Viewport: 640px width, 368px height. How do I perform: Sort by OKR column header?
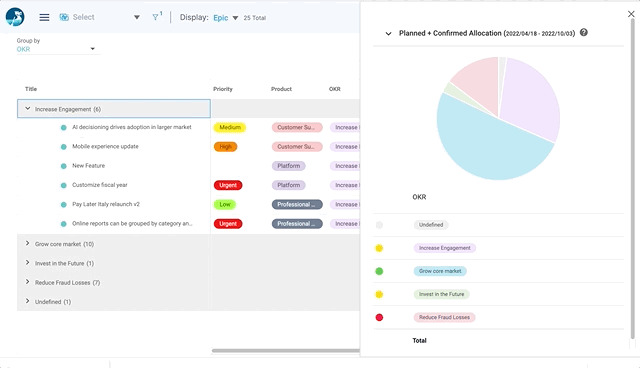[x=335, y=89]
